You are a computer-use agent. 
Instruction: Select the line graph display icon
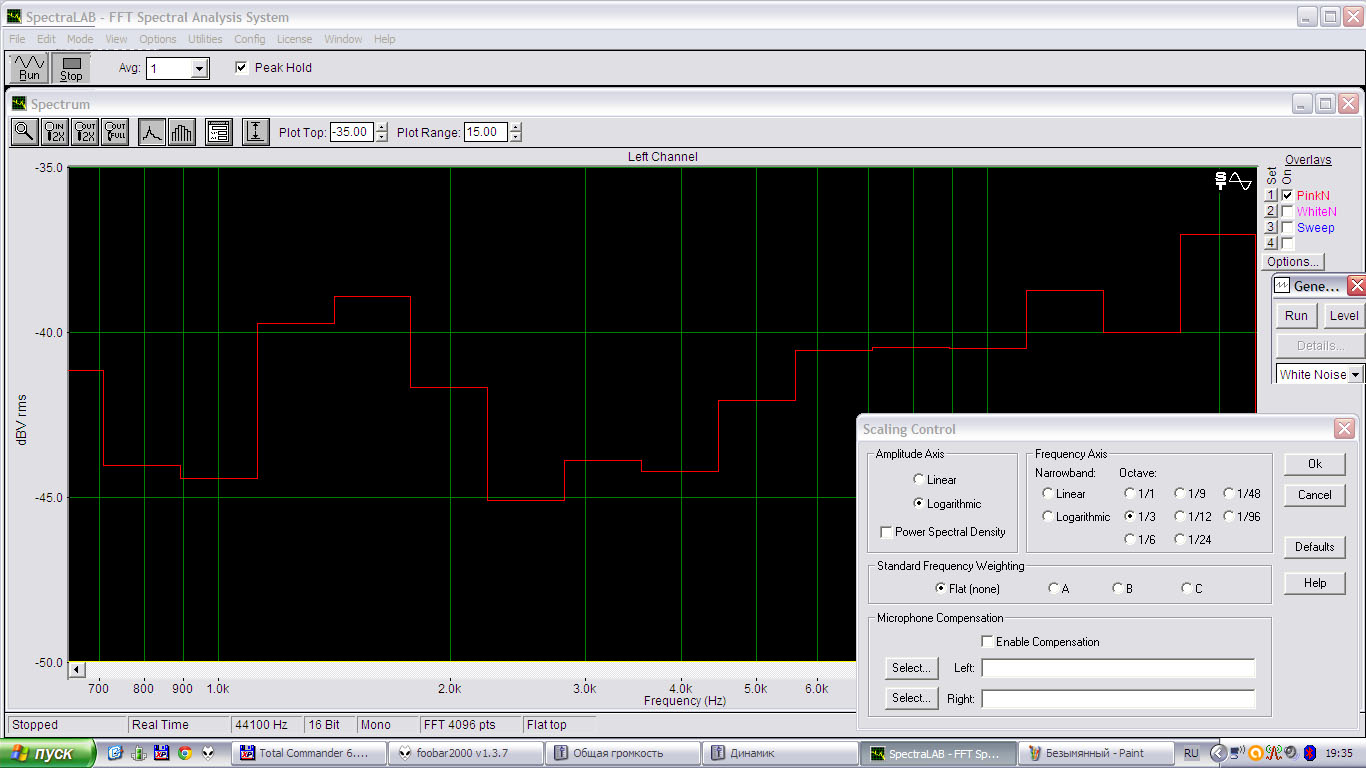[151, 132]
